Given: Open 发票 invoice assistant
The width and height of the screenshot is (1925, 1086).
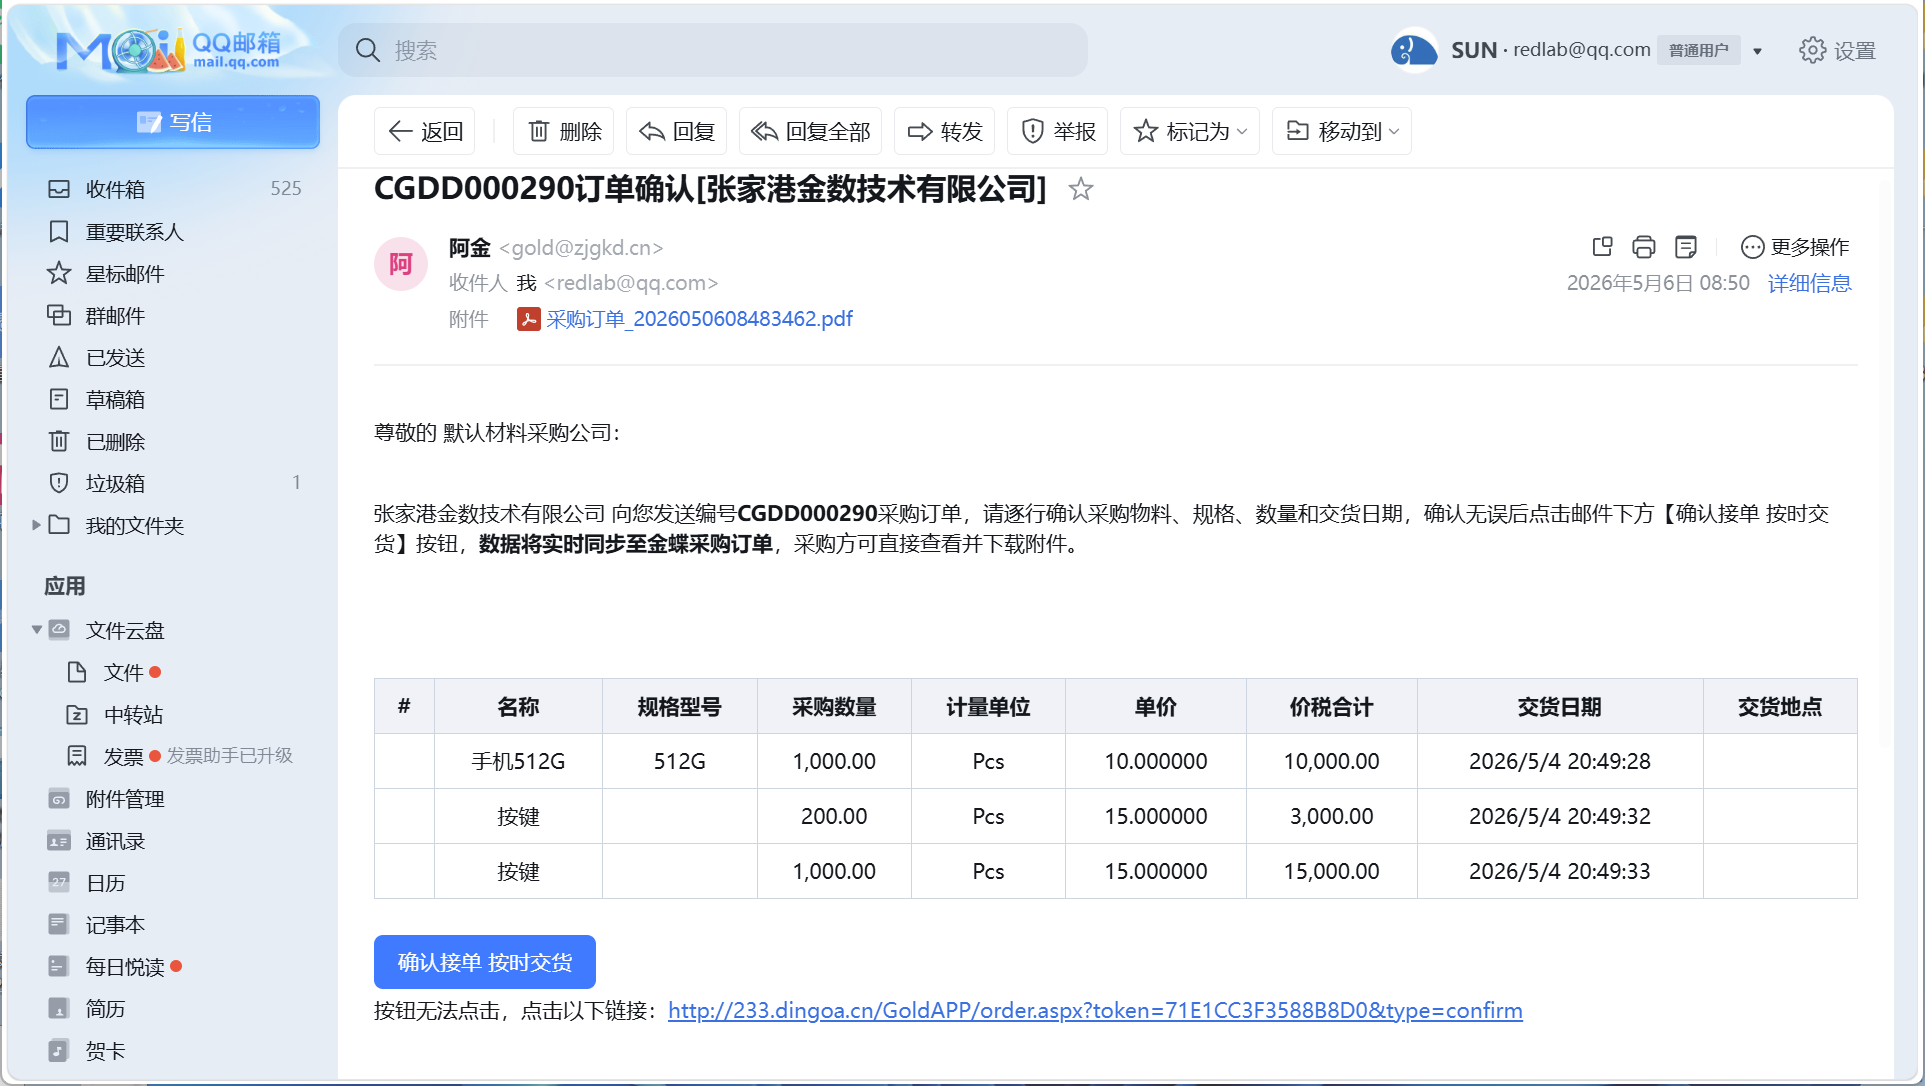Looking at the screenshot, I should [123, 756].
